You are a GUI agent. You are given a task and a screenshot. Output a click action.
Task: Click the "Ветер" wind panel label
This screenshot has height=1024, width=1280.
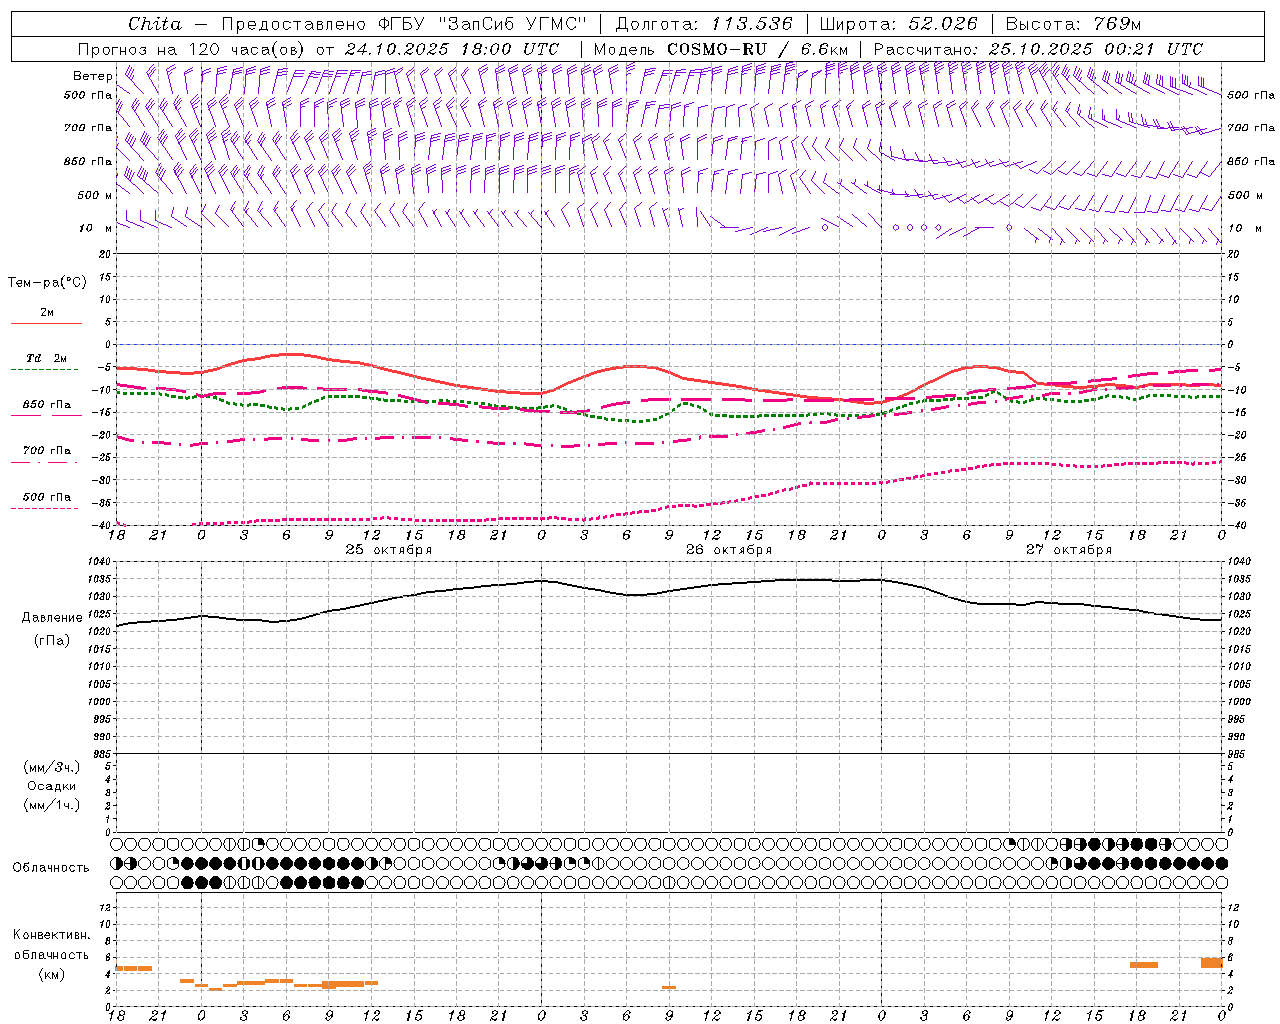click(92, 76)
